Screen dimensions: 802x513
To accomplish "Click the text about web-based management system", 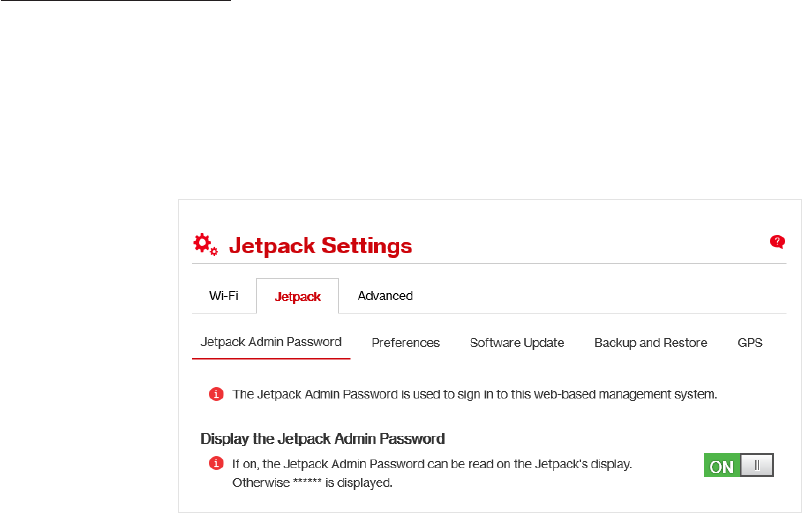I will pyautogui.click(x=475, y=394).
